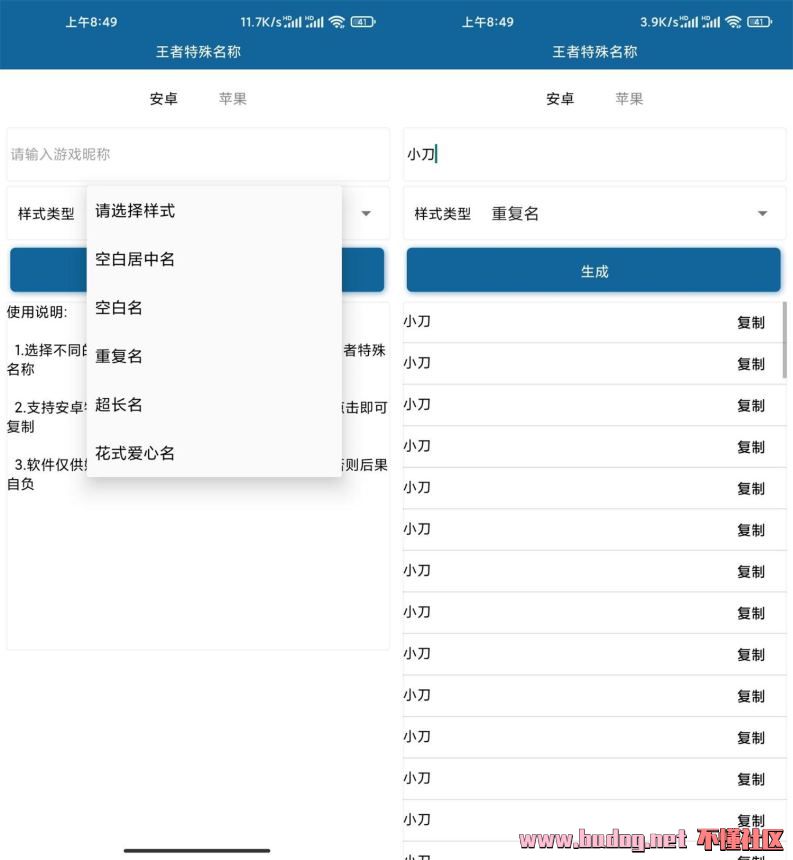Image resolution: width=793 pixels, height=860 pixels.
Task: Tap 复制 on the third result row
Action: point(751,406)
